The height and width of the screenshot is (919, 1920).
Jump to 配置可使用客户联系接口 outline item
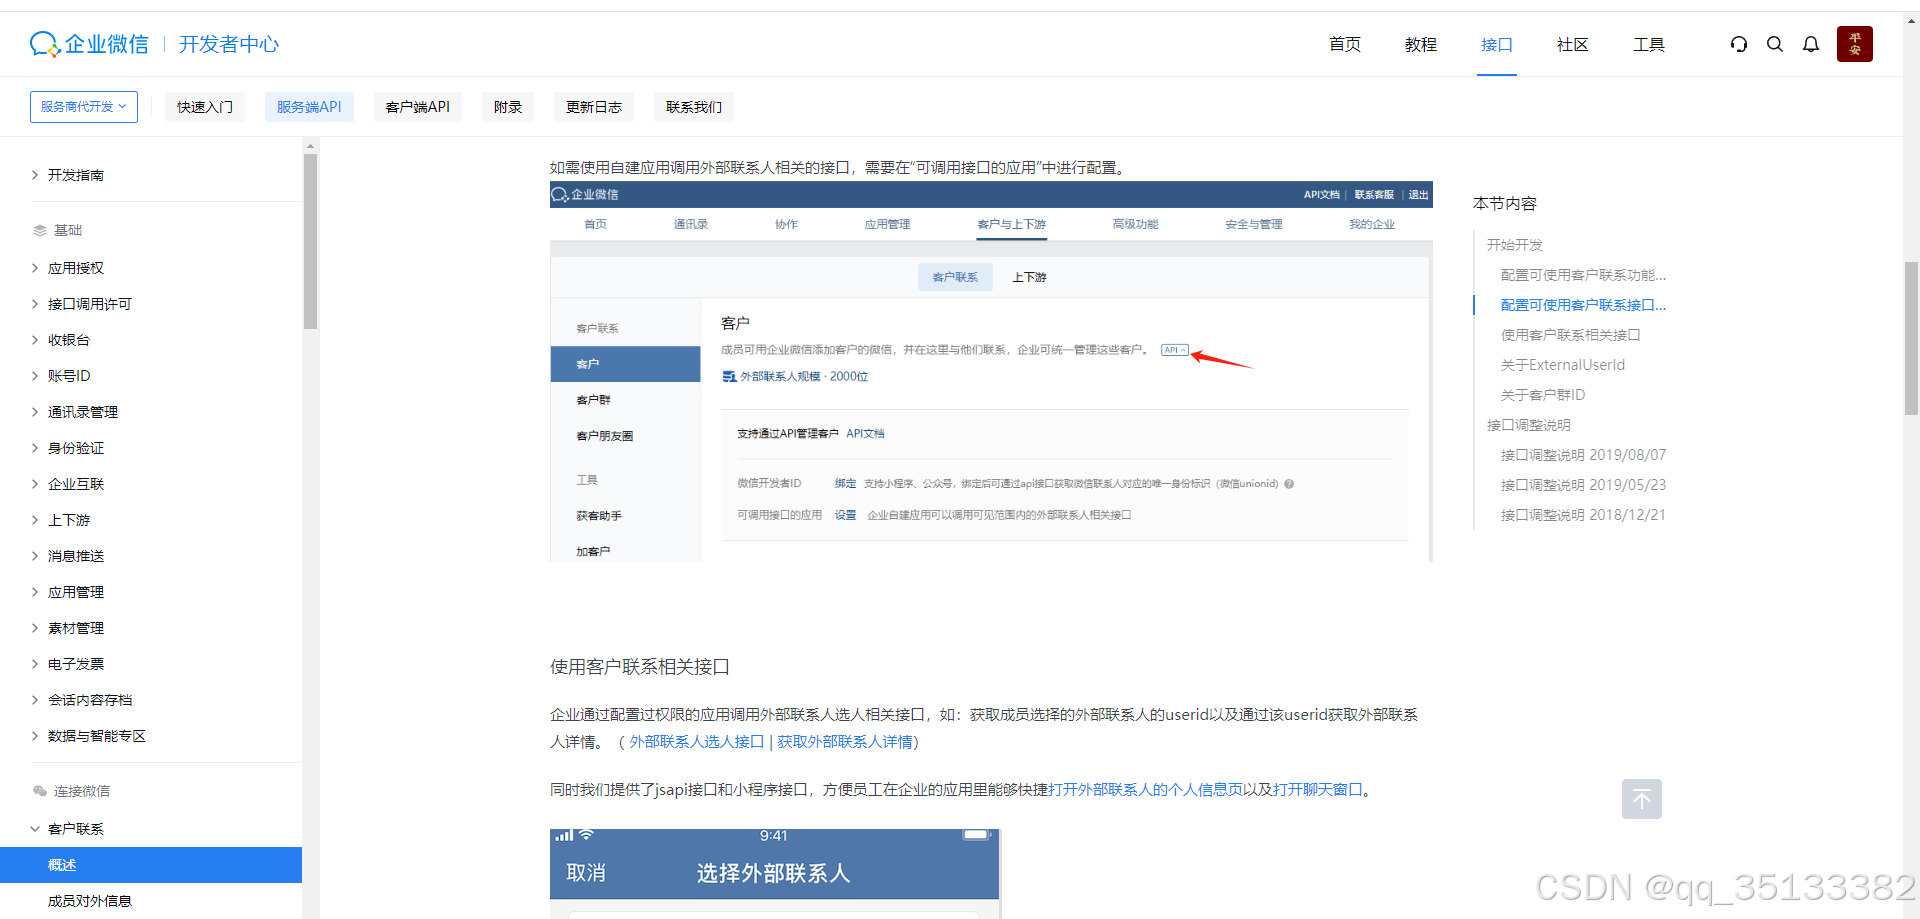click(1583, 305)
